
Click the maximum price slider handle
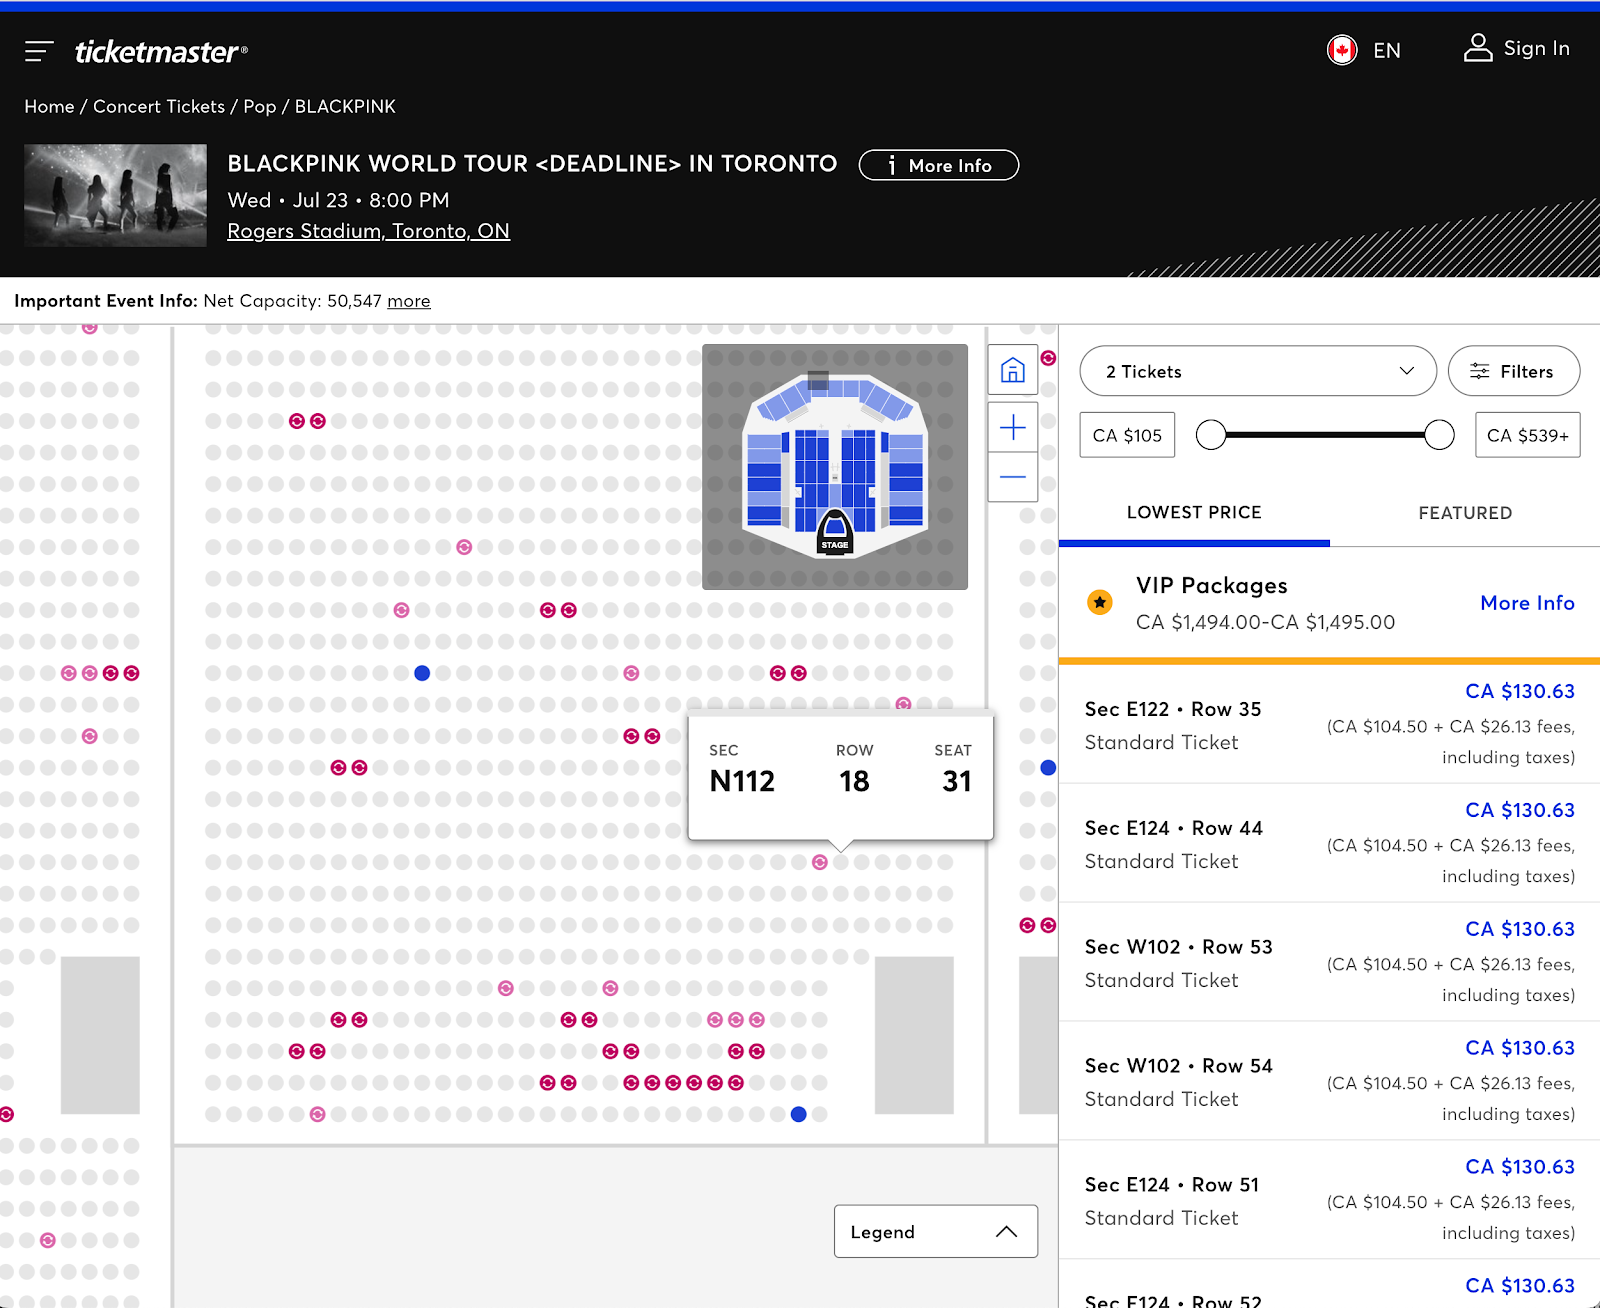[x=1439, y=435]
